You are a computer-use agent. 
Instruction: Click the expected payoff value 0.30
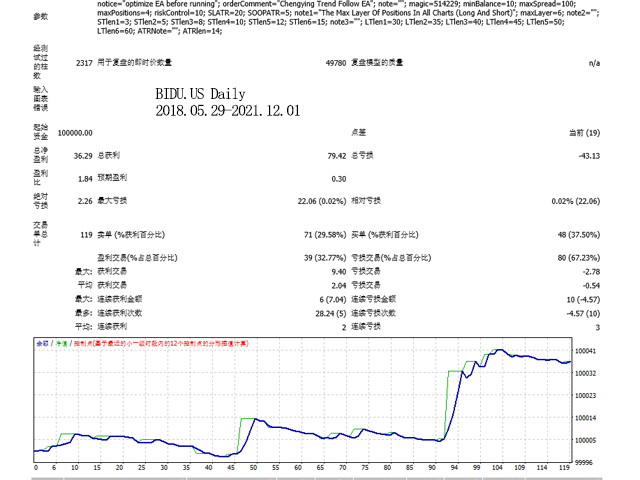(339, 179)
